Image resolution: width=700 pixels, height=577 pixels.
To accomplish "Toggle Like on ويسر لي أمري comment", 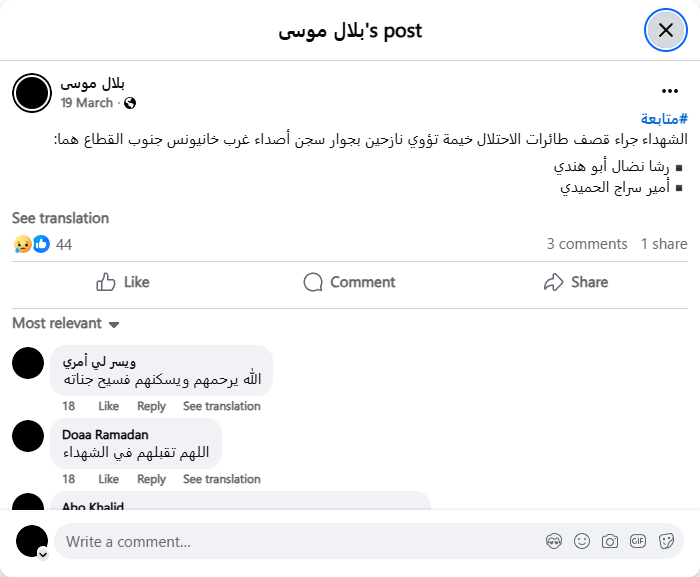I will [108, 406].
